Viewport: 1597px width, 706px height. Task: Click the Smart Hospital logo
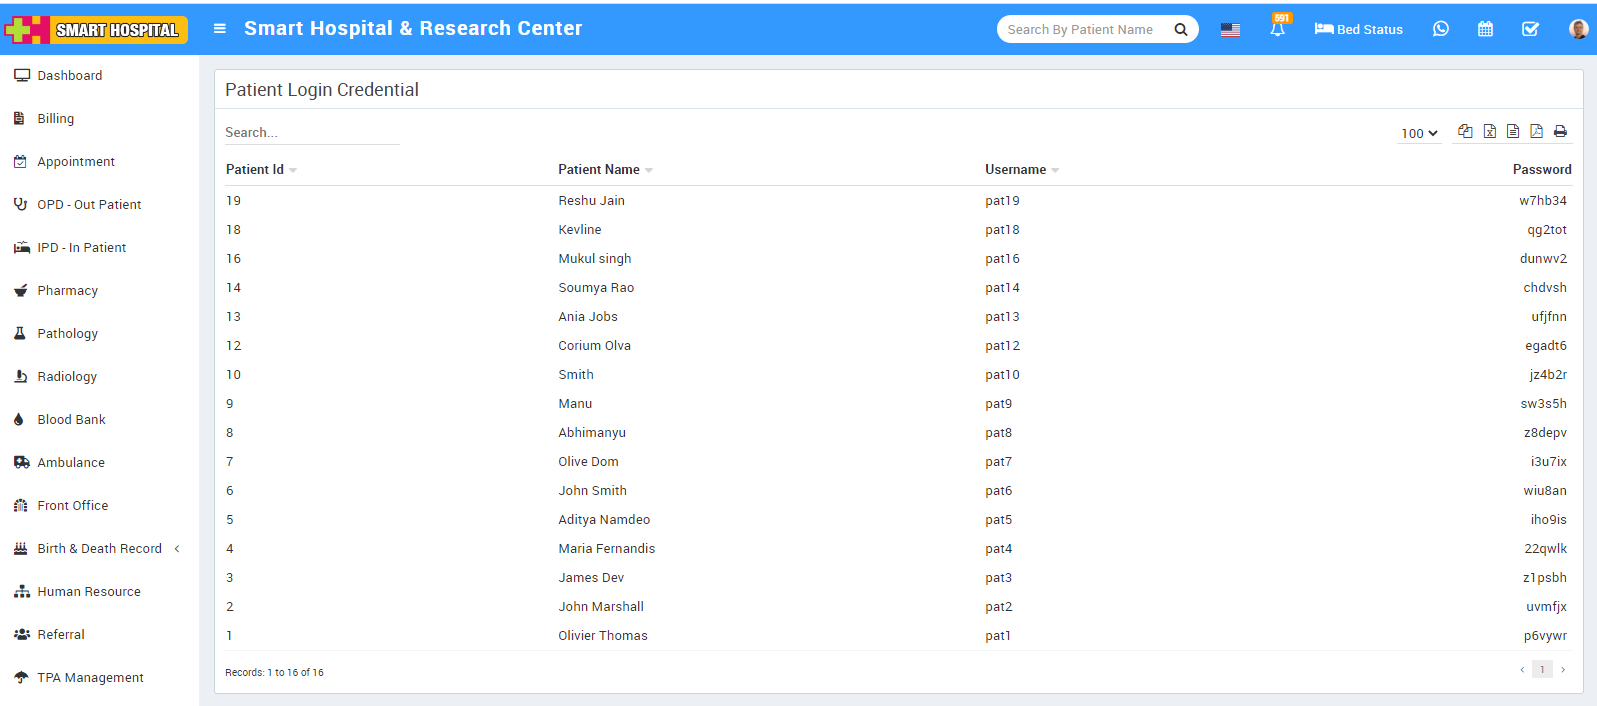96,30
